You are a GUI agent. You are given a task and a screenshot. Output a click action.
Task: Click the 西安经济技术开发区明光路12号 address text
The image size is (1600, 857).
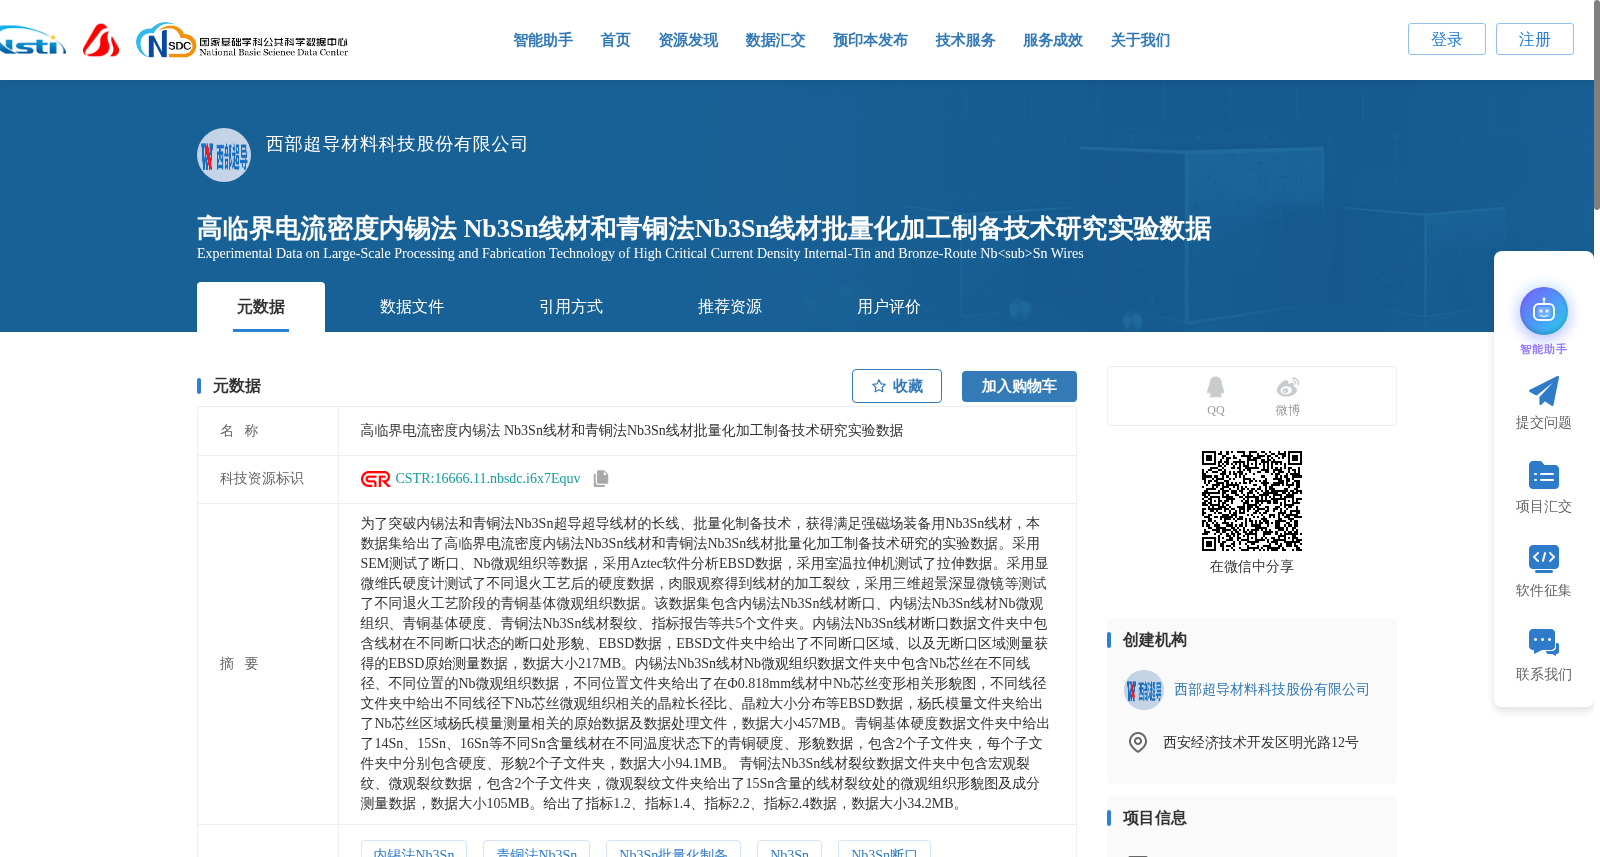click(x=1261, y=743)
